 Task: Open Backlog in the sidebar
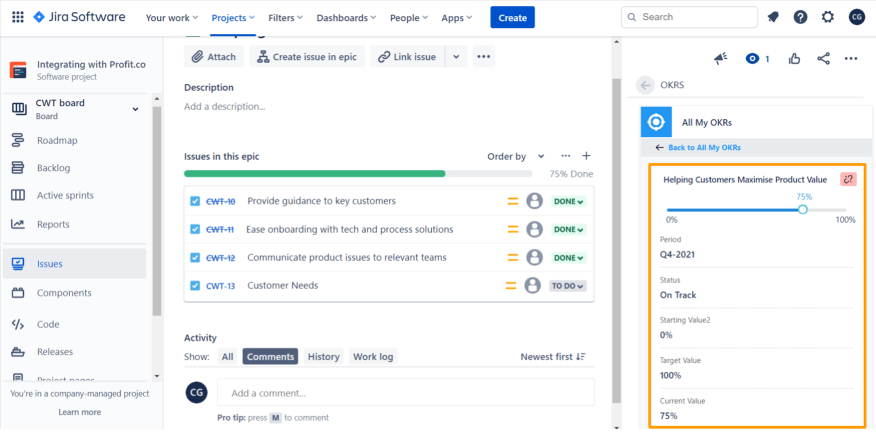[54, 168]
